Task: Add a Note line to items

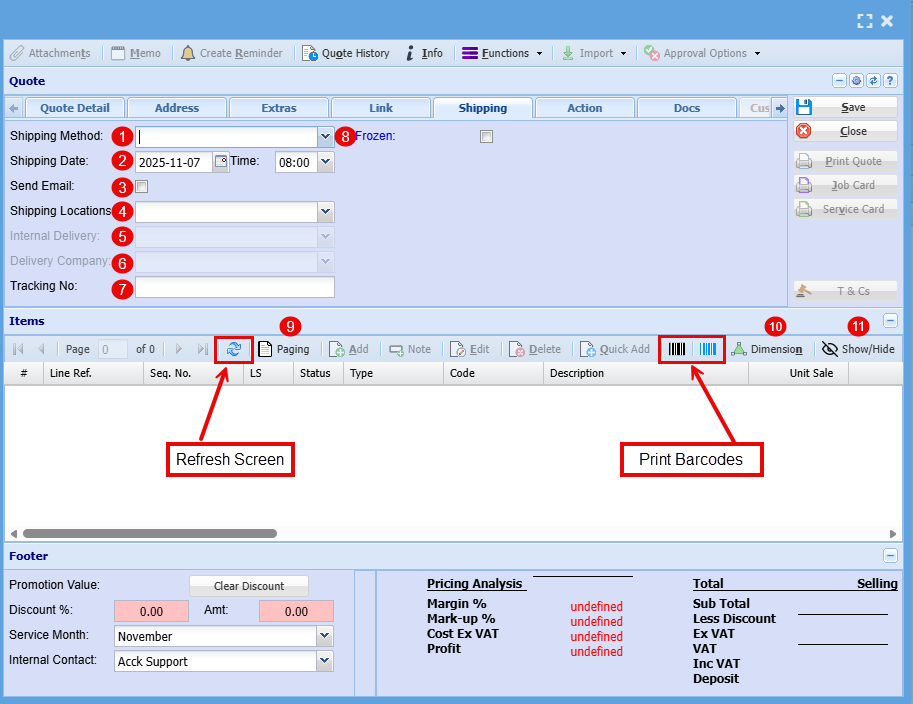Action: point(410,349)
